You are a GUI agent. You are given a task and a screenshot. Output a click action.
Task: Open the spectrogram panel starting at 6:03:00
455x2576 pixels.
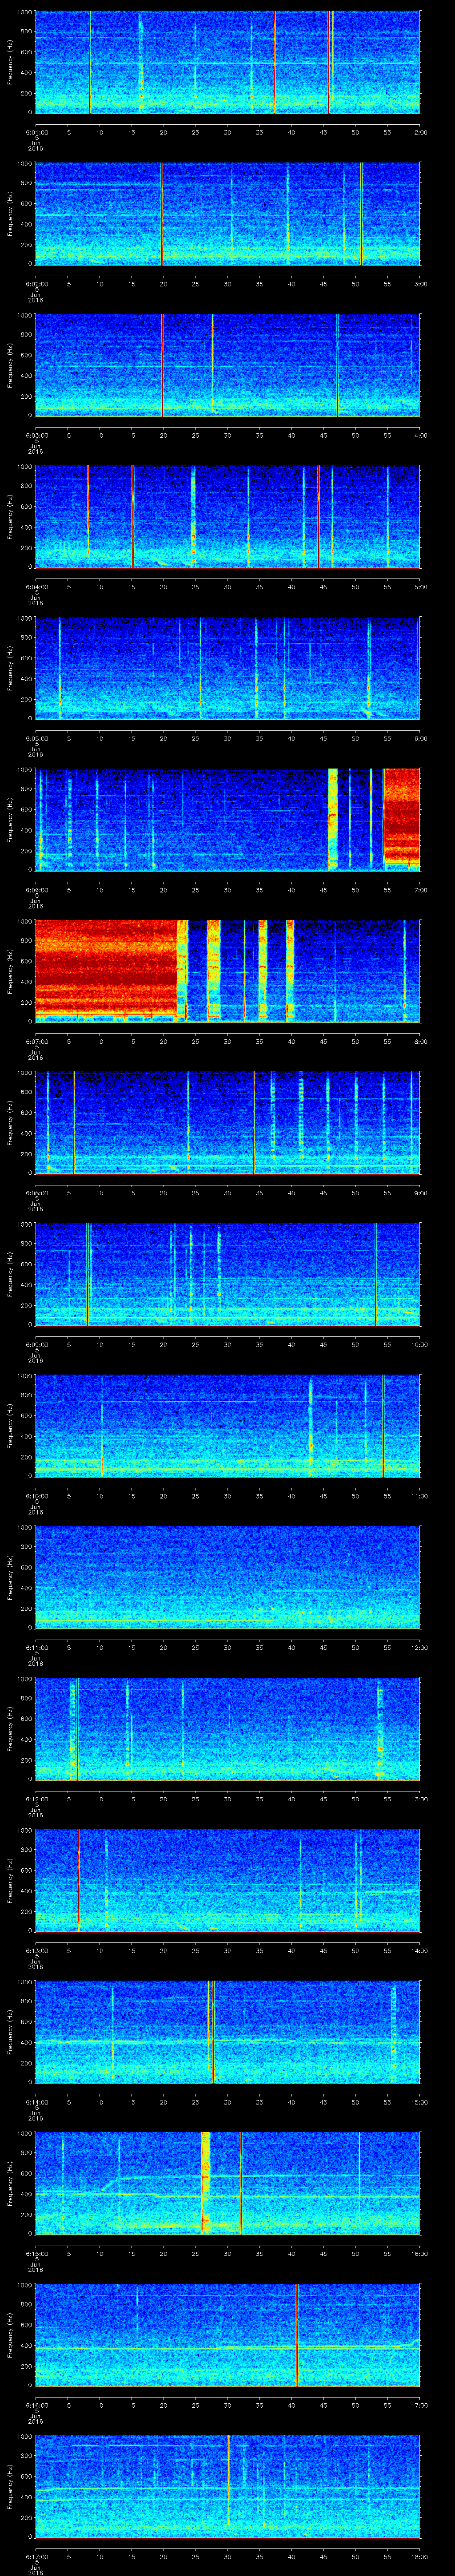228,365
